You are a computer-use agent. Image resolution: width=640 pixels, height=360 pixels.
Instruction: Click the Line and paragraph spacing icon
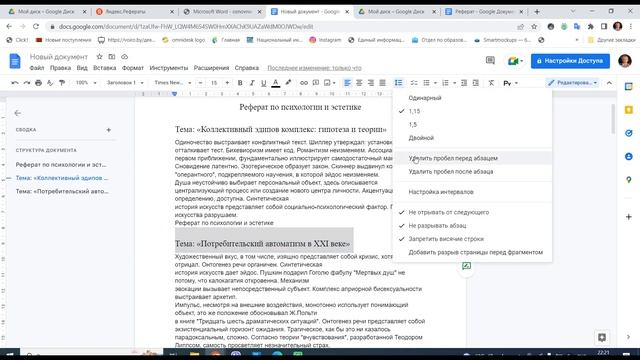click(x=398, y=83)
